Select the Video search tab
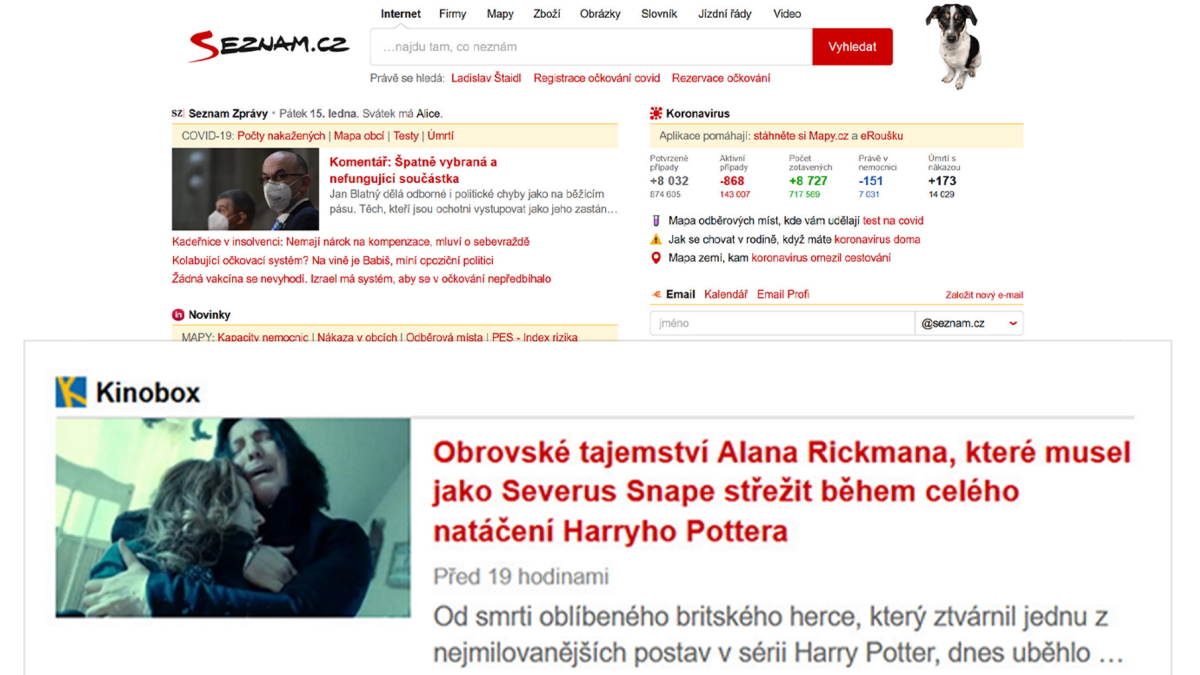1200x675 pixels. click(787, 14)
